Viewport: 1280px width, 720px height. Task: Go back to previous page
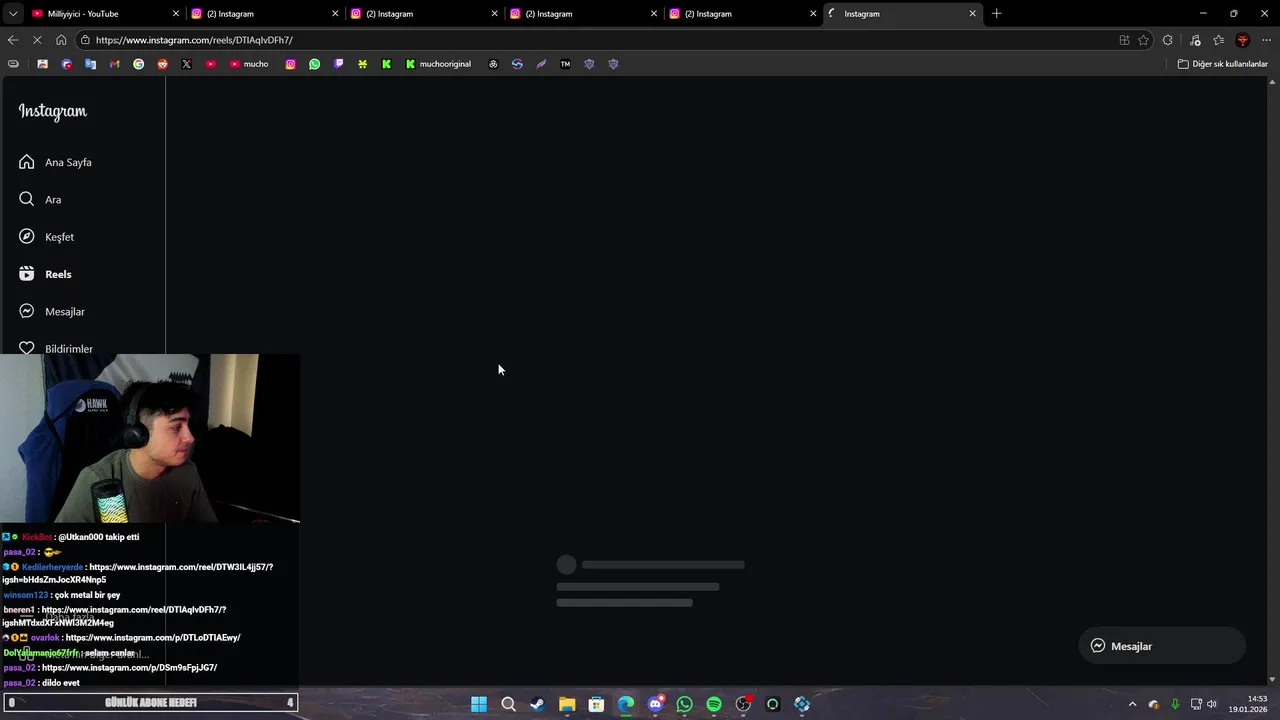click(x=12, y=40)
